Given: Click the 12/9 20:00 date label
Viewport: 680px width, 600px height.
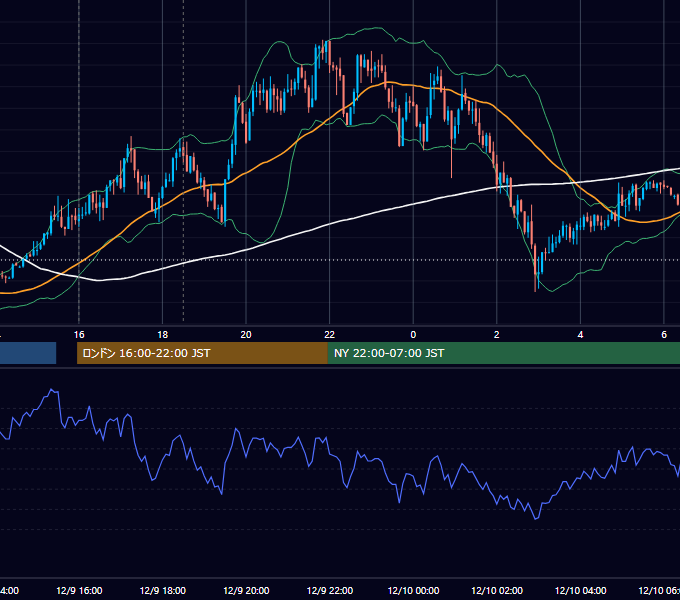Looking at the screenshot, I should (x=246, y=590).
